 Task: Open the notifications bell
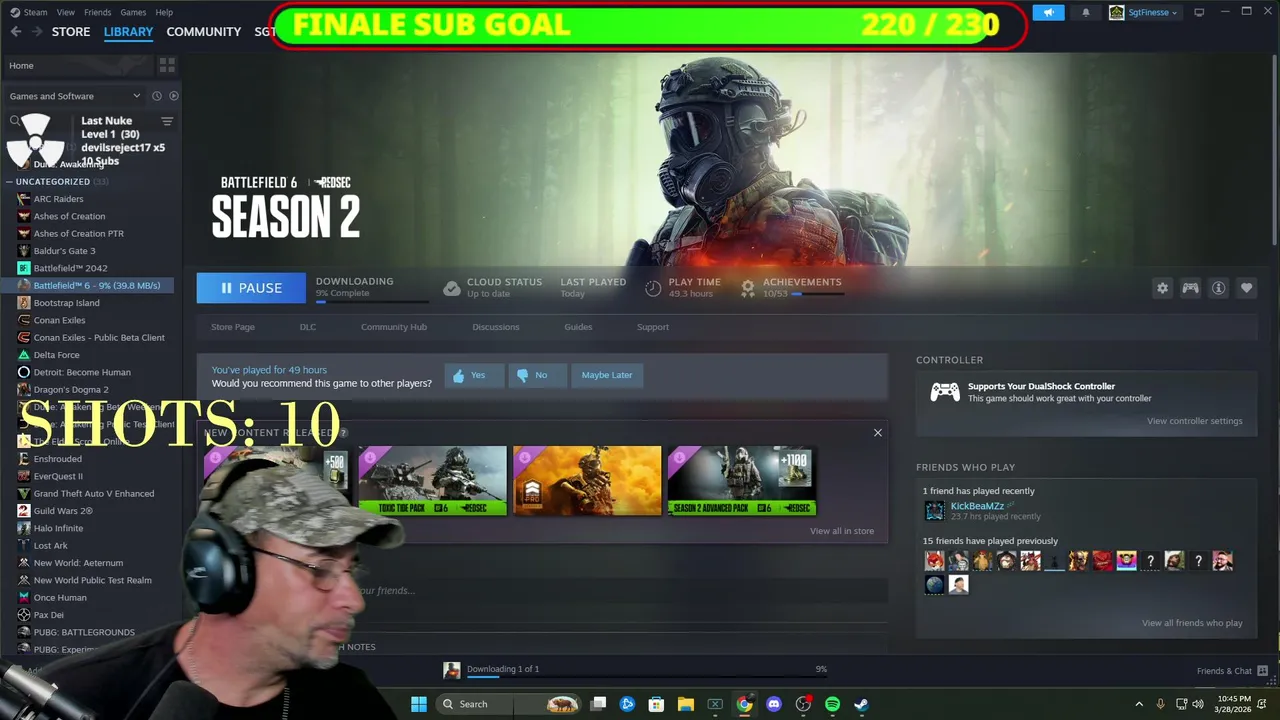point(1086,12)
